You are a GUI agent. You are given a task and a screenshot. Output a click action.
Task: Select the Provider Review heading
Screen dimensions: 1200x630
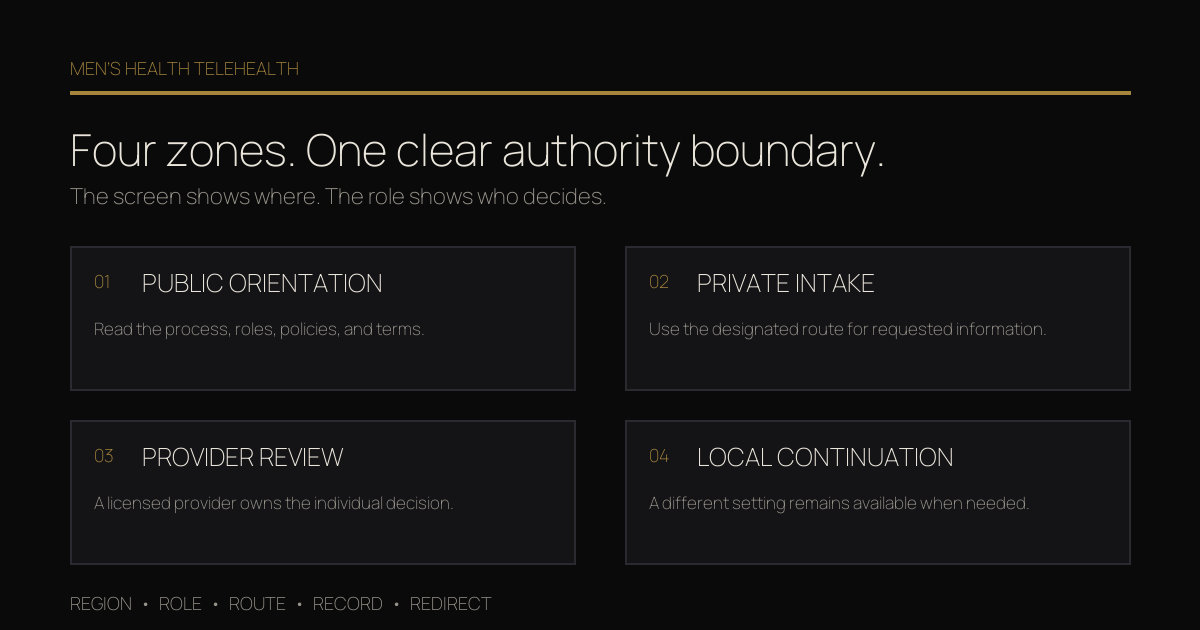242,458
